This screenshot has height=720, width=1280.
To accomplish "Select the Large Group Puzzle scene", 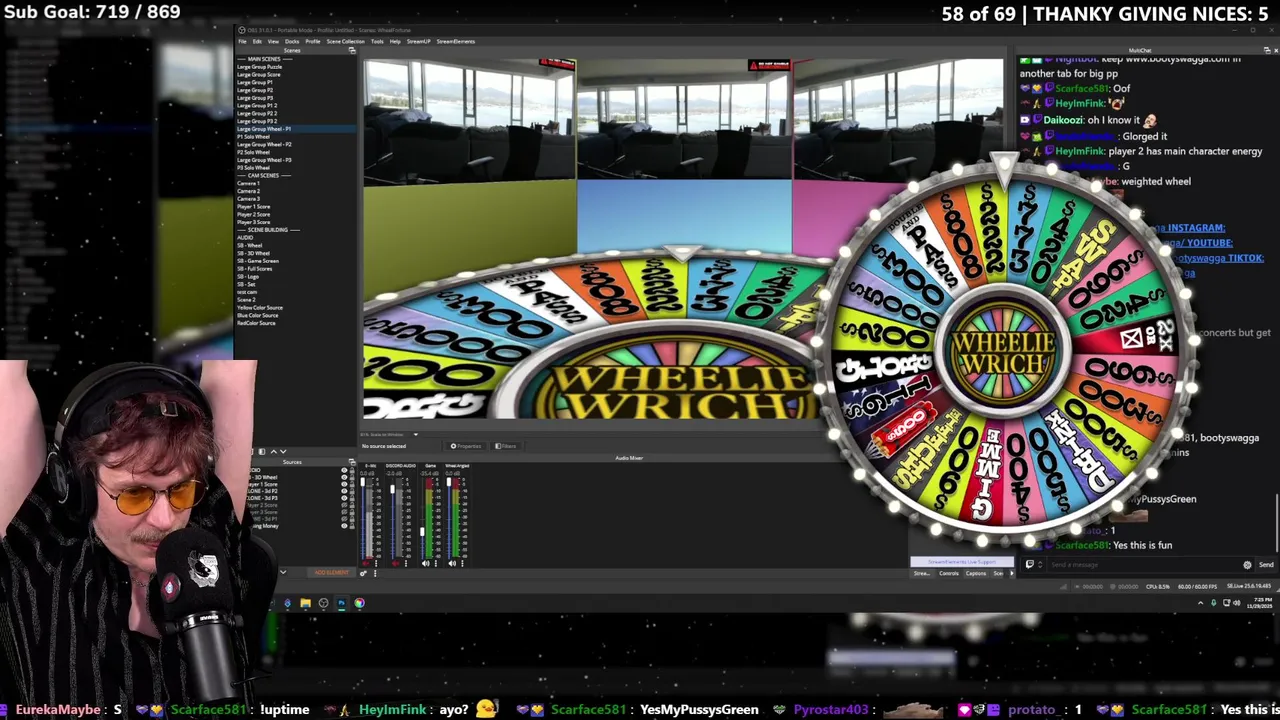I will (259, 67).
